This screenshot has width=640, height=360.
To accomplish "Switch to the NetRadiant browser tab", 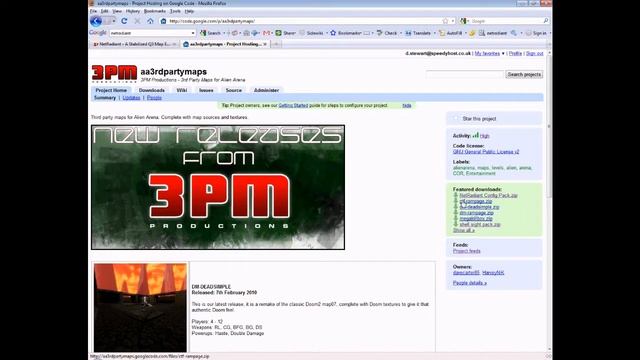I will tap(134, 44).
